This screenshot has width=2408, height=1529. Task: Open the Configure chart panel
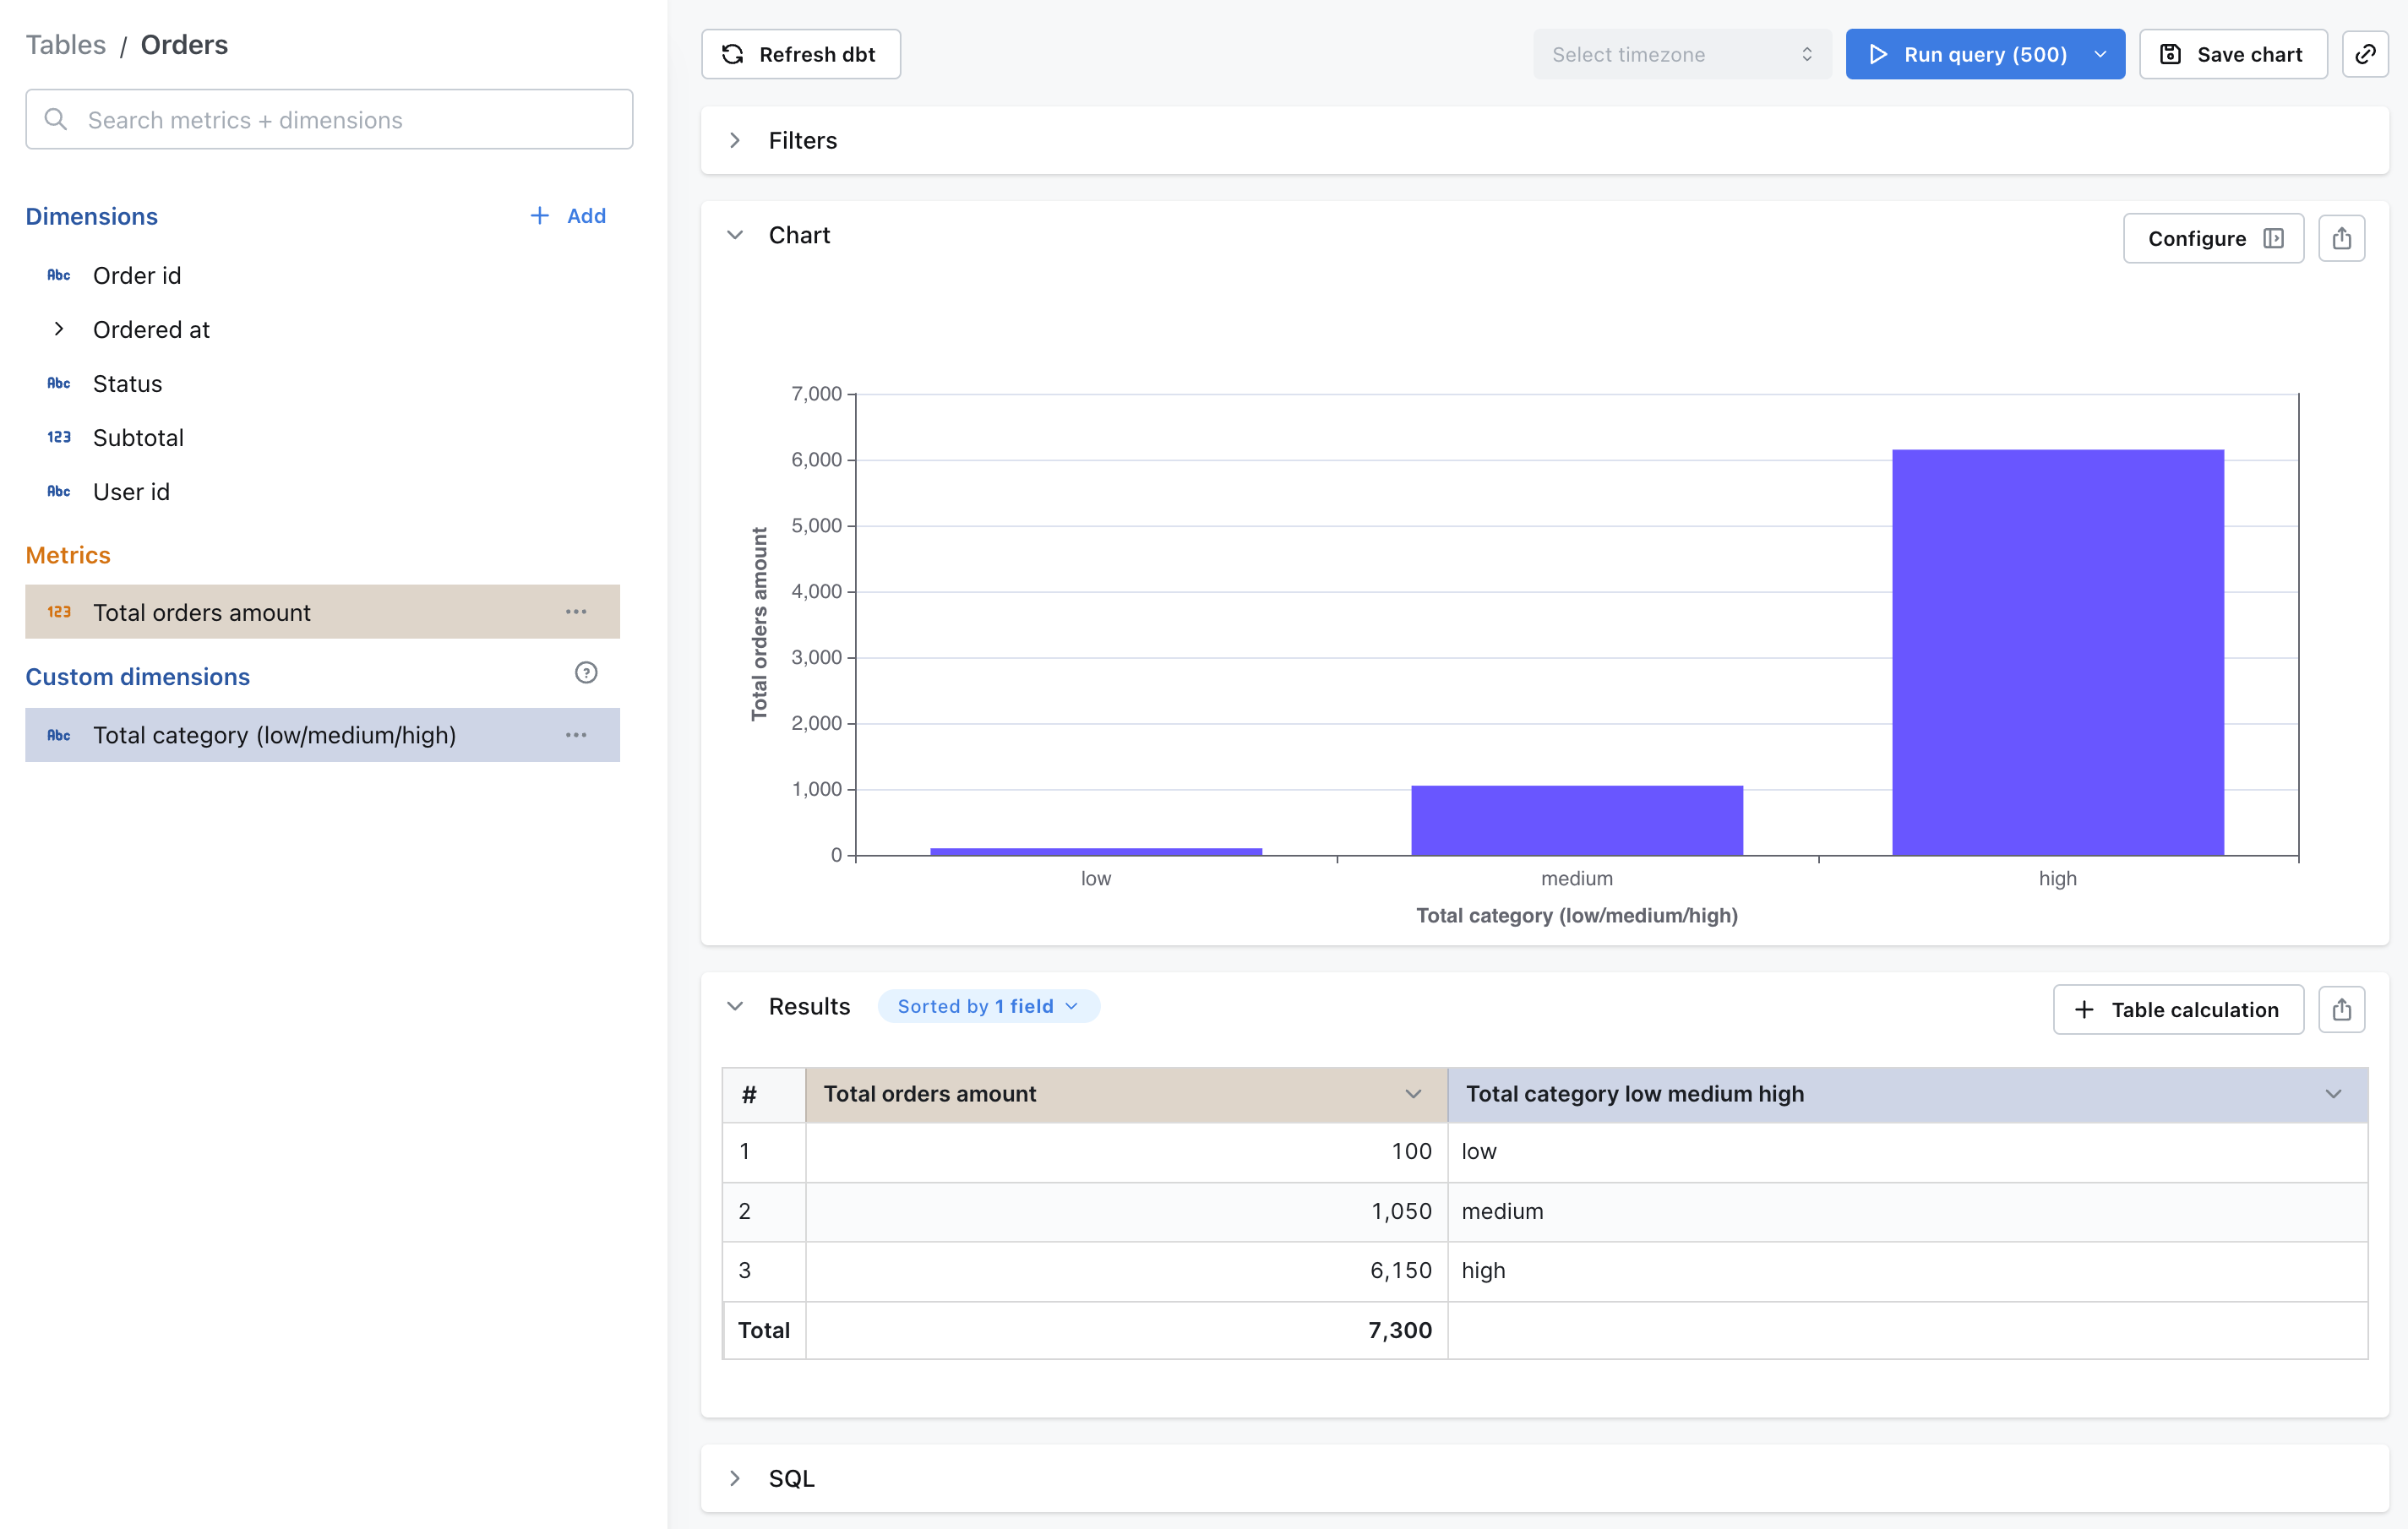2212,238
